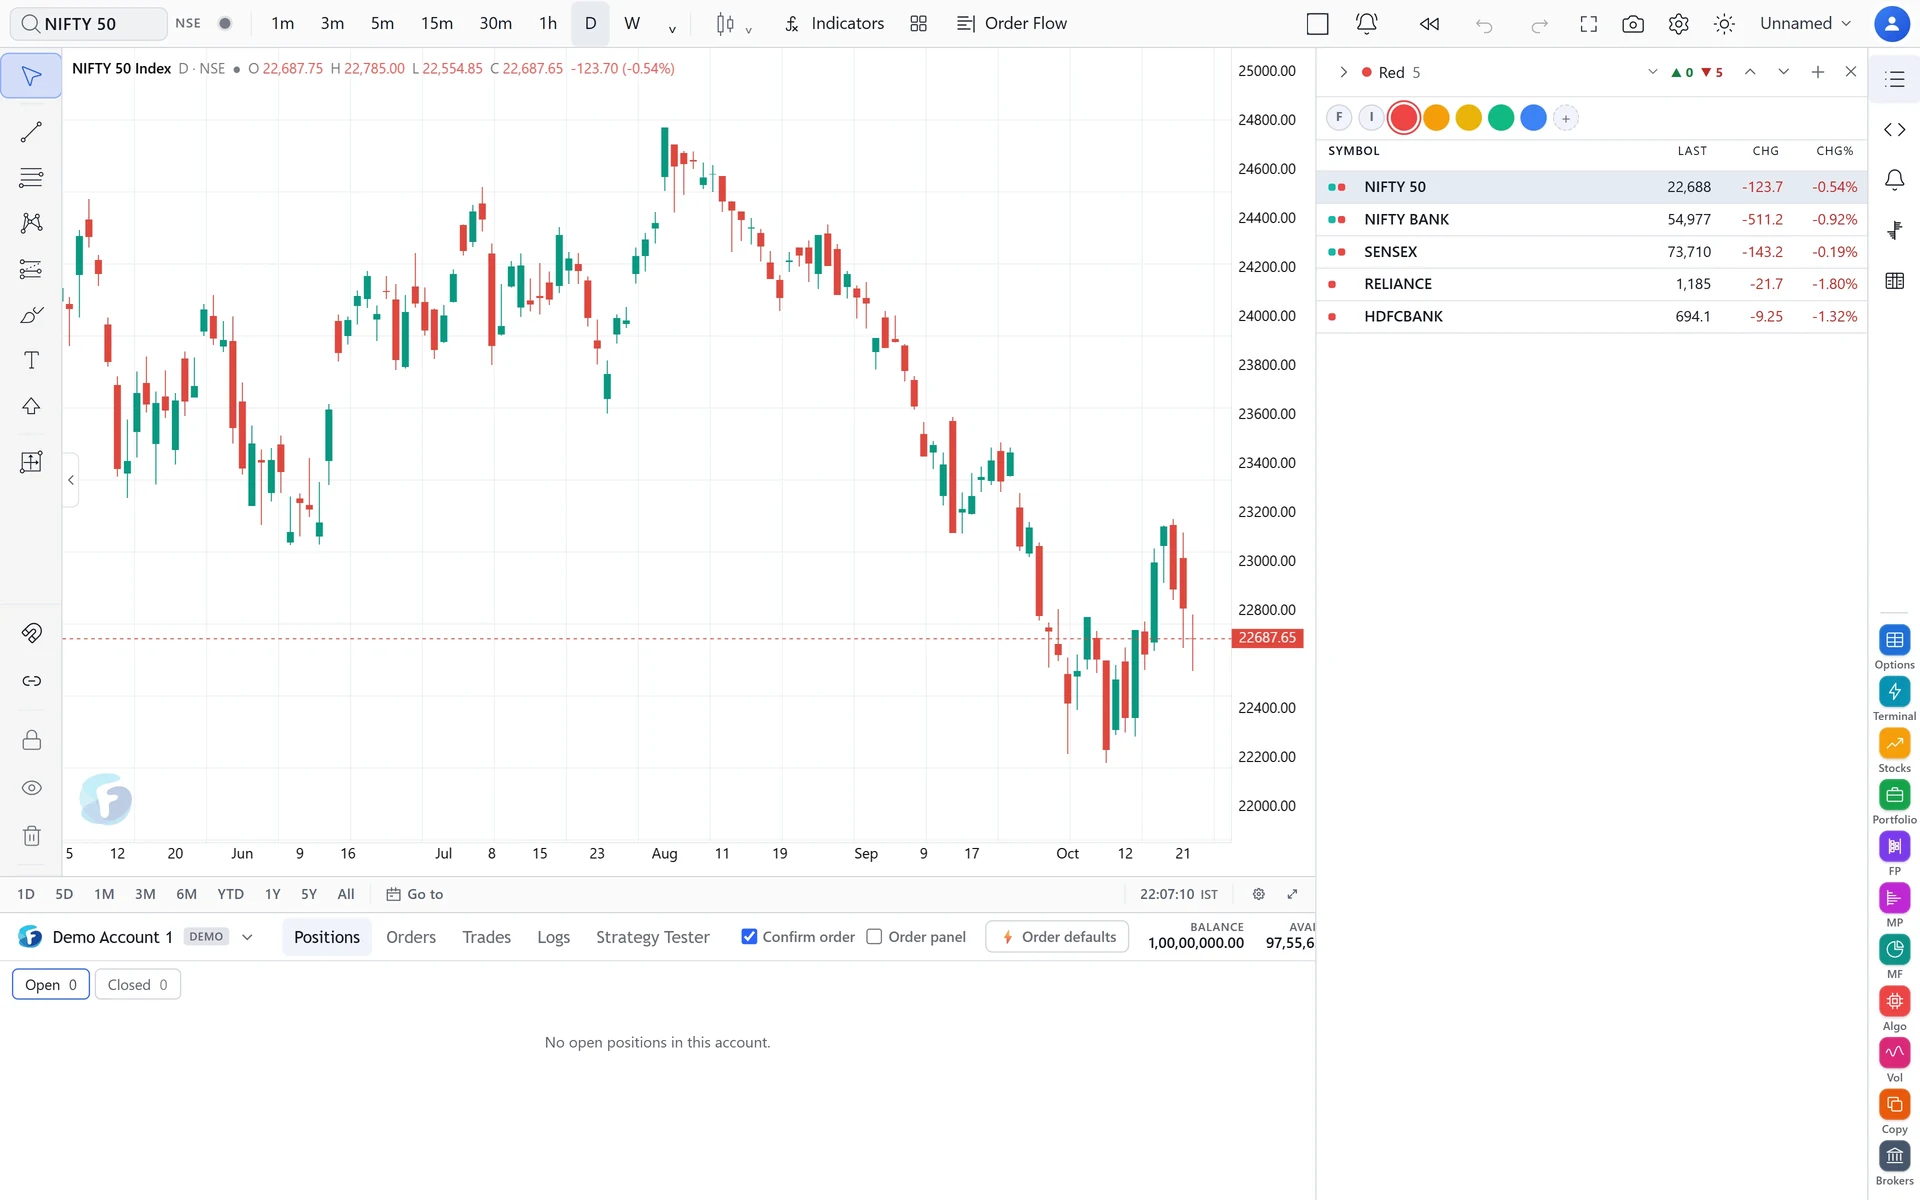Toggle drawings visibility eye icon
The height and width of the screenshot is (1200, 1920).
[31, 788]
